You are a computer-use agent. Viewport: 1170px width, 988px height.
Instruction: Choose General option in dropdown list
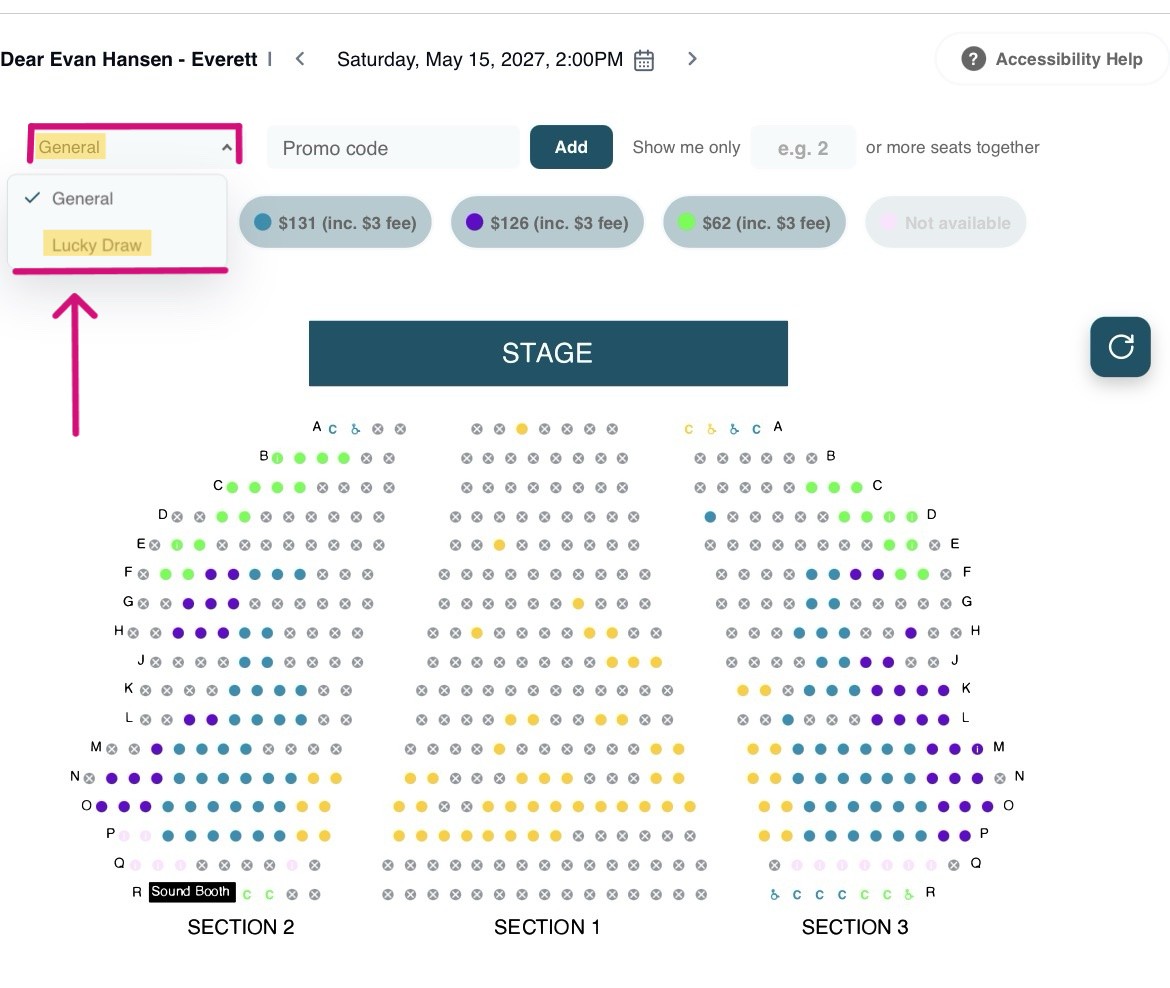[x=83, y=198]
